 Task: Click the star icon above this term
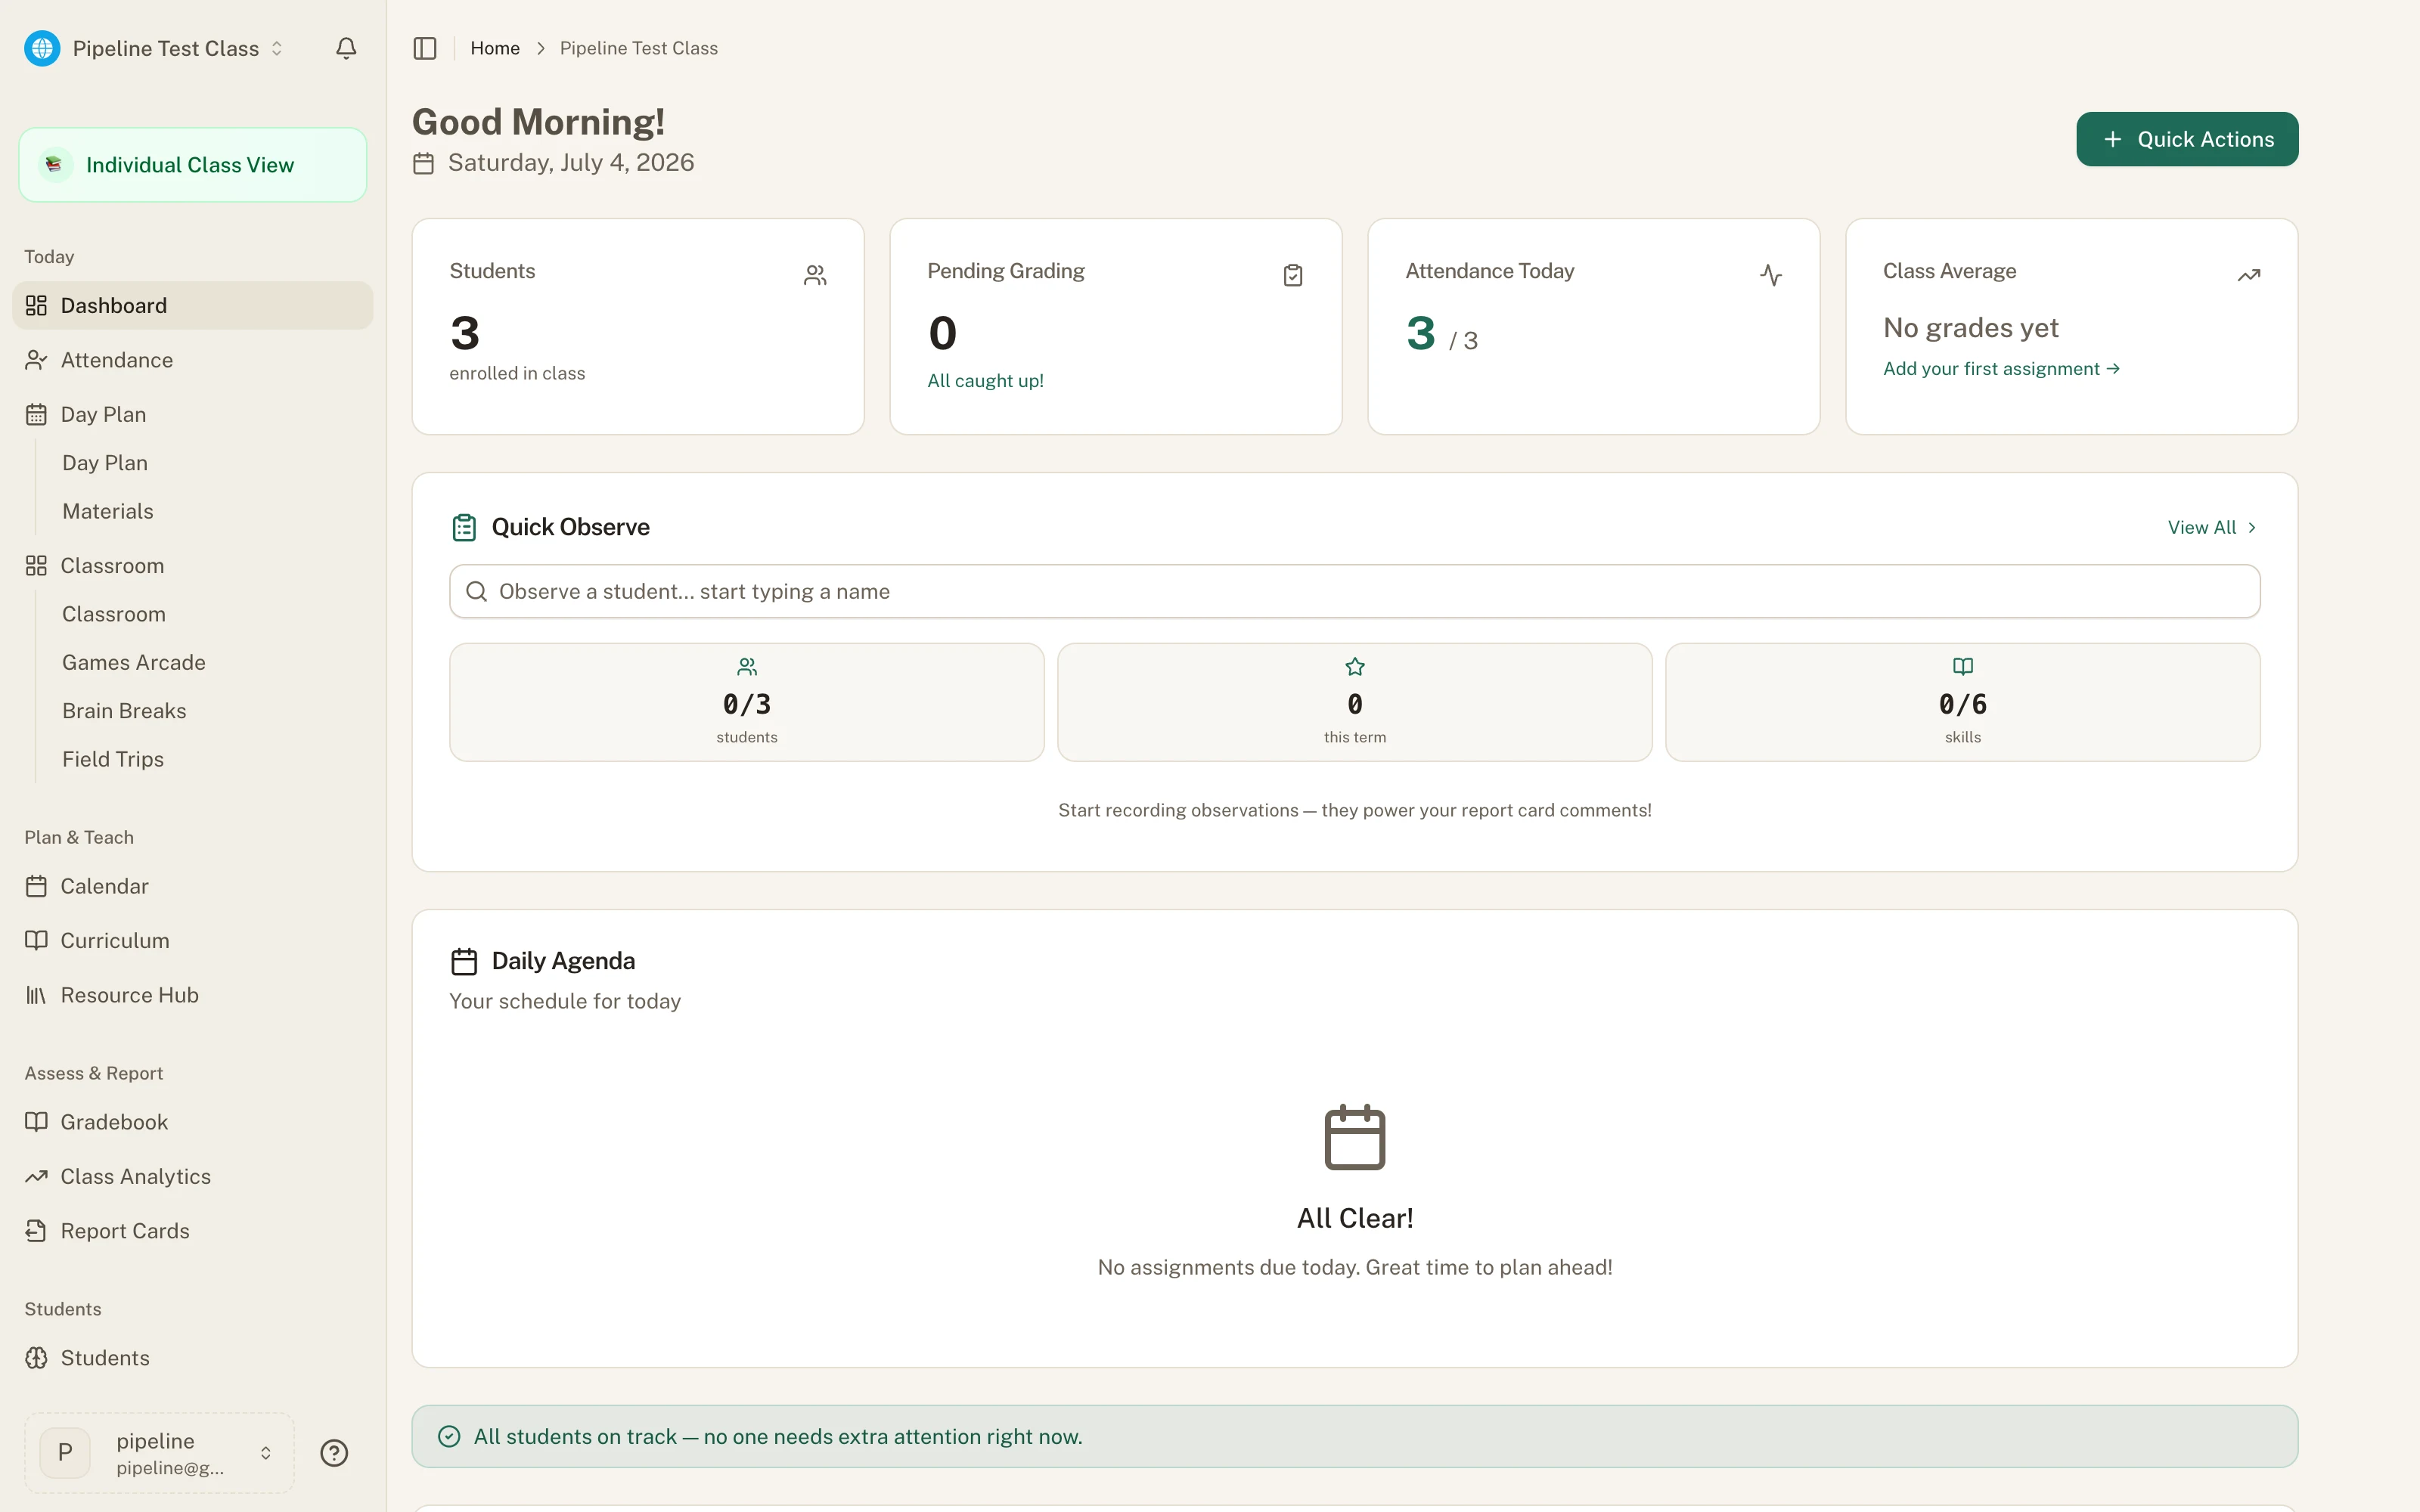click(1355, 667)
